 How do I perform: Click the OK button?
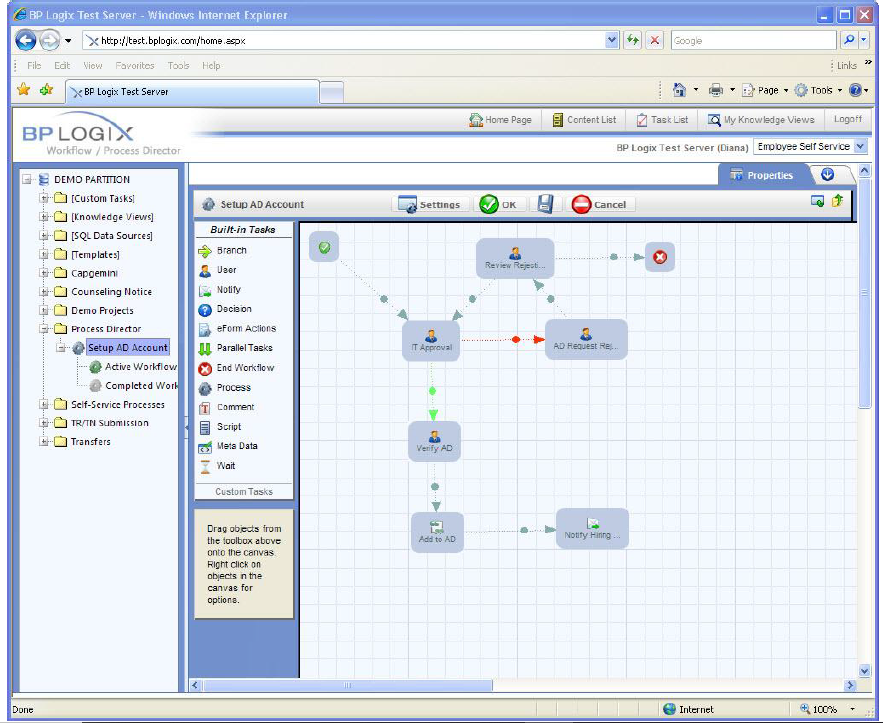click(x=498, y=204)
